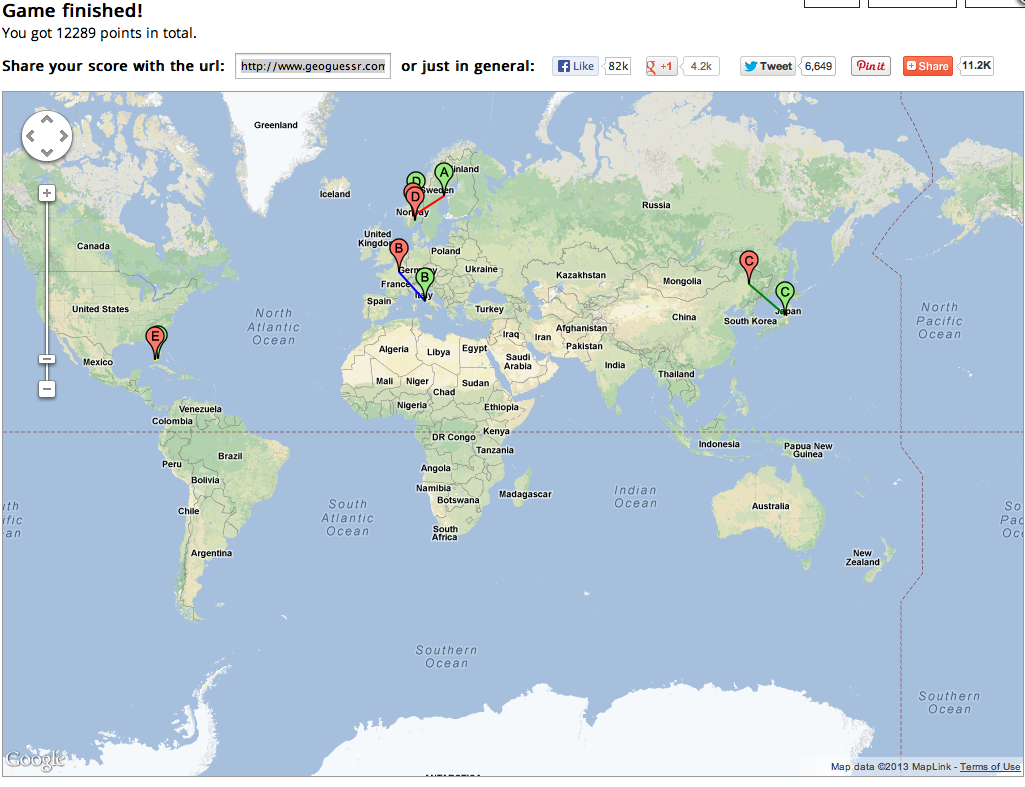Click the green C line toward Japan
Viewport: 1025px width, 787px height.
coord(767,299)
